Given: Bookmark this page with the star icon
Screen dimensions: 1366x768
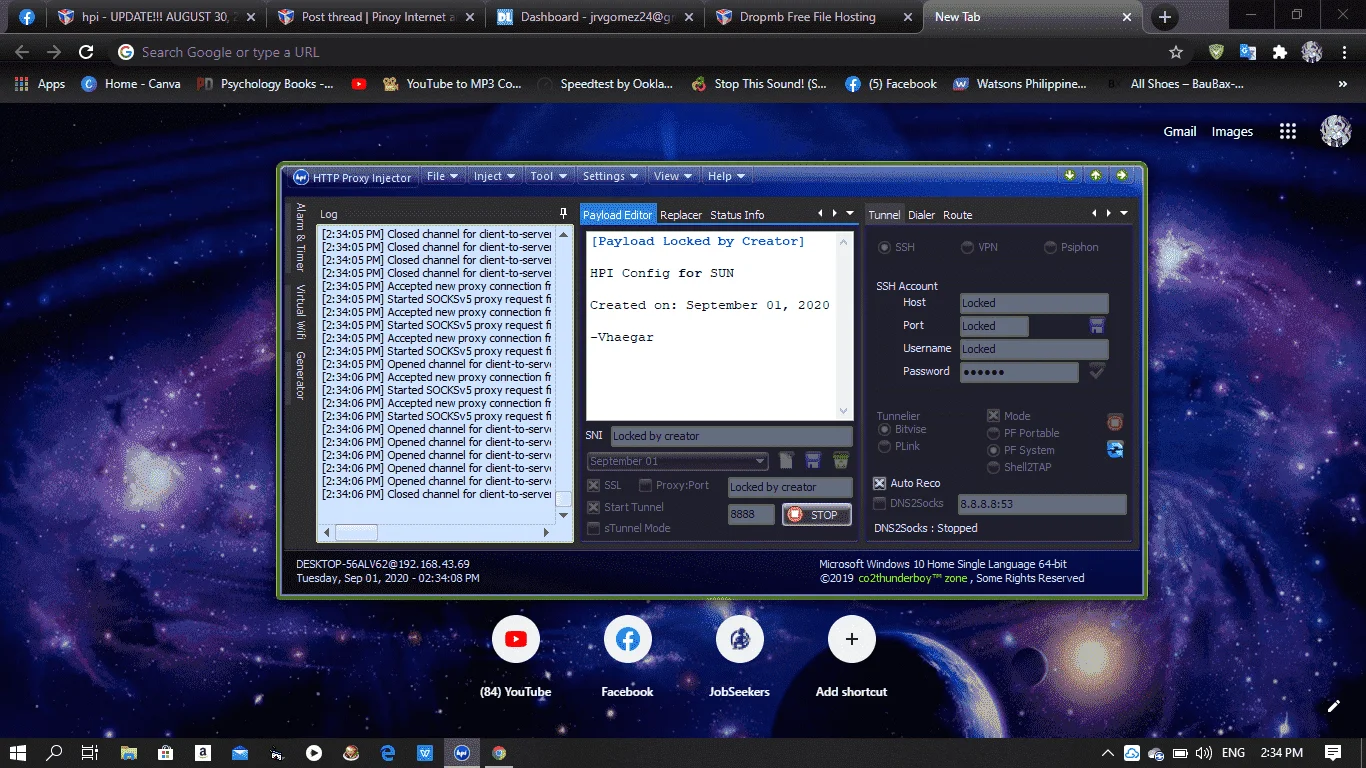Looking at the screenshot, I should pyautogui.click(x=1176, y=52).
